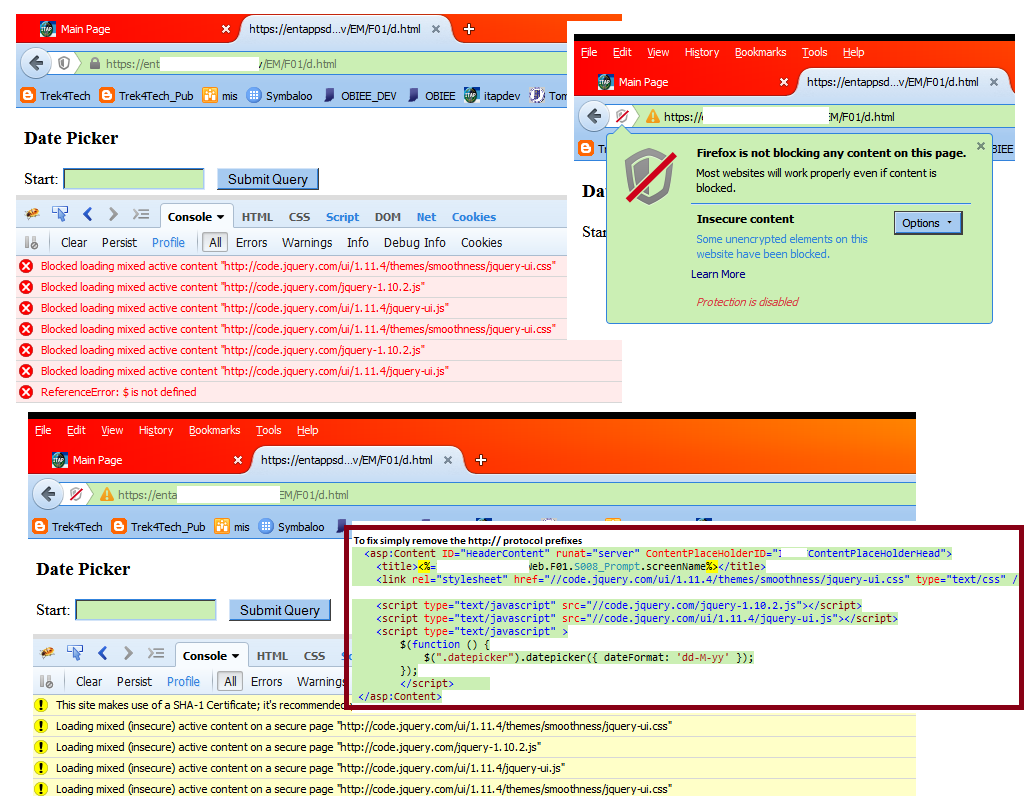The image size is (1032, 796).
Task: Click Firebug back arrow in bottom window
Action: click(x=103, y=653)
